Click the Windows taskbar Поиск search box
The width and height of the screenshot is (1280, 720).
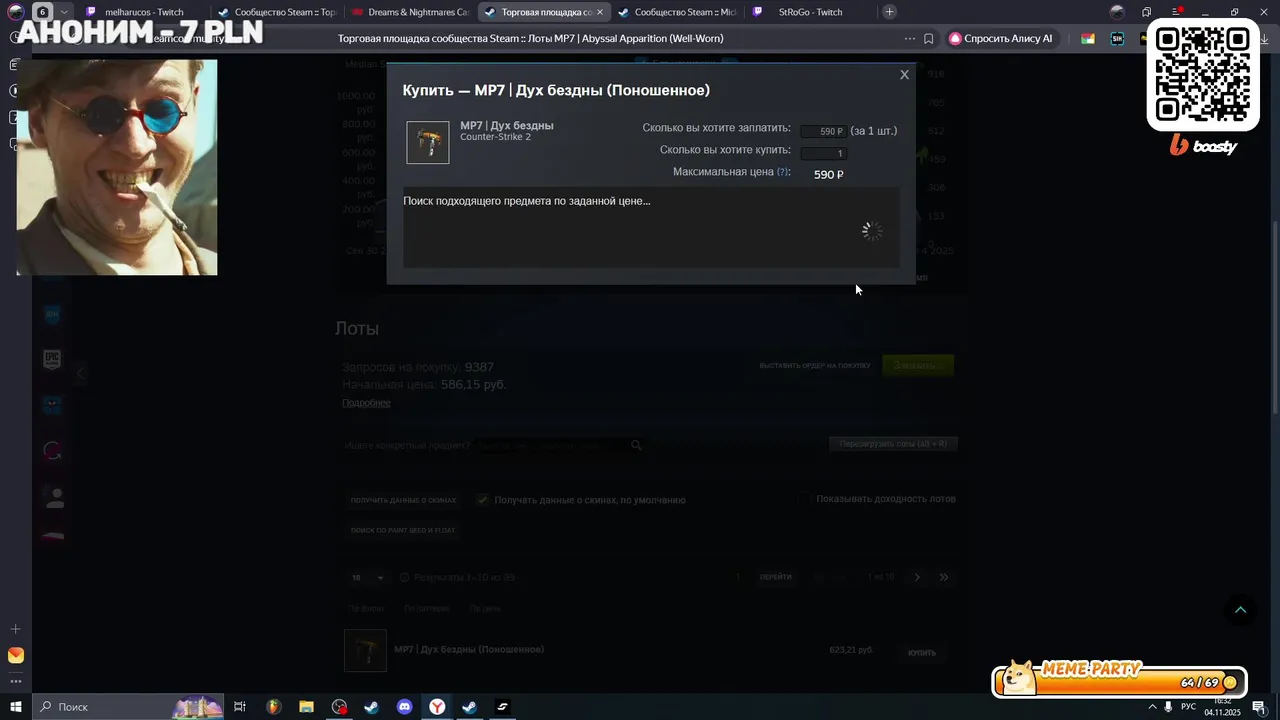pos(130,707)
